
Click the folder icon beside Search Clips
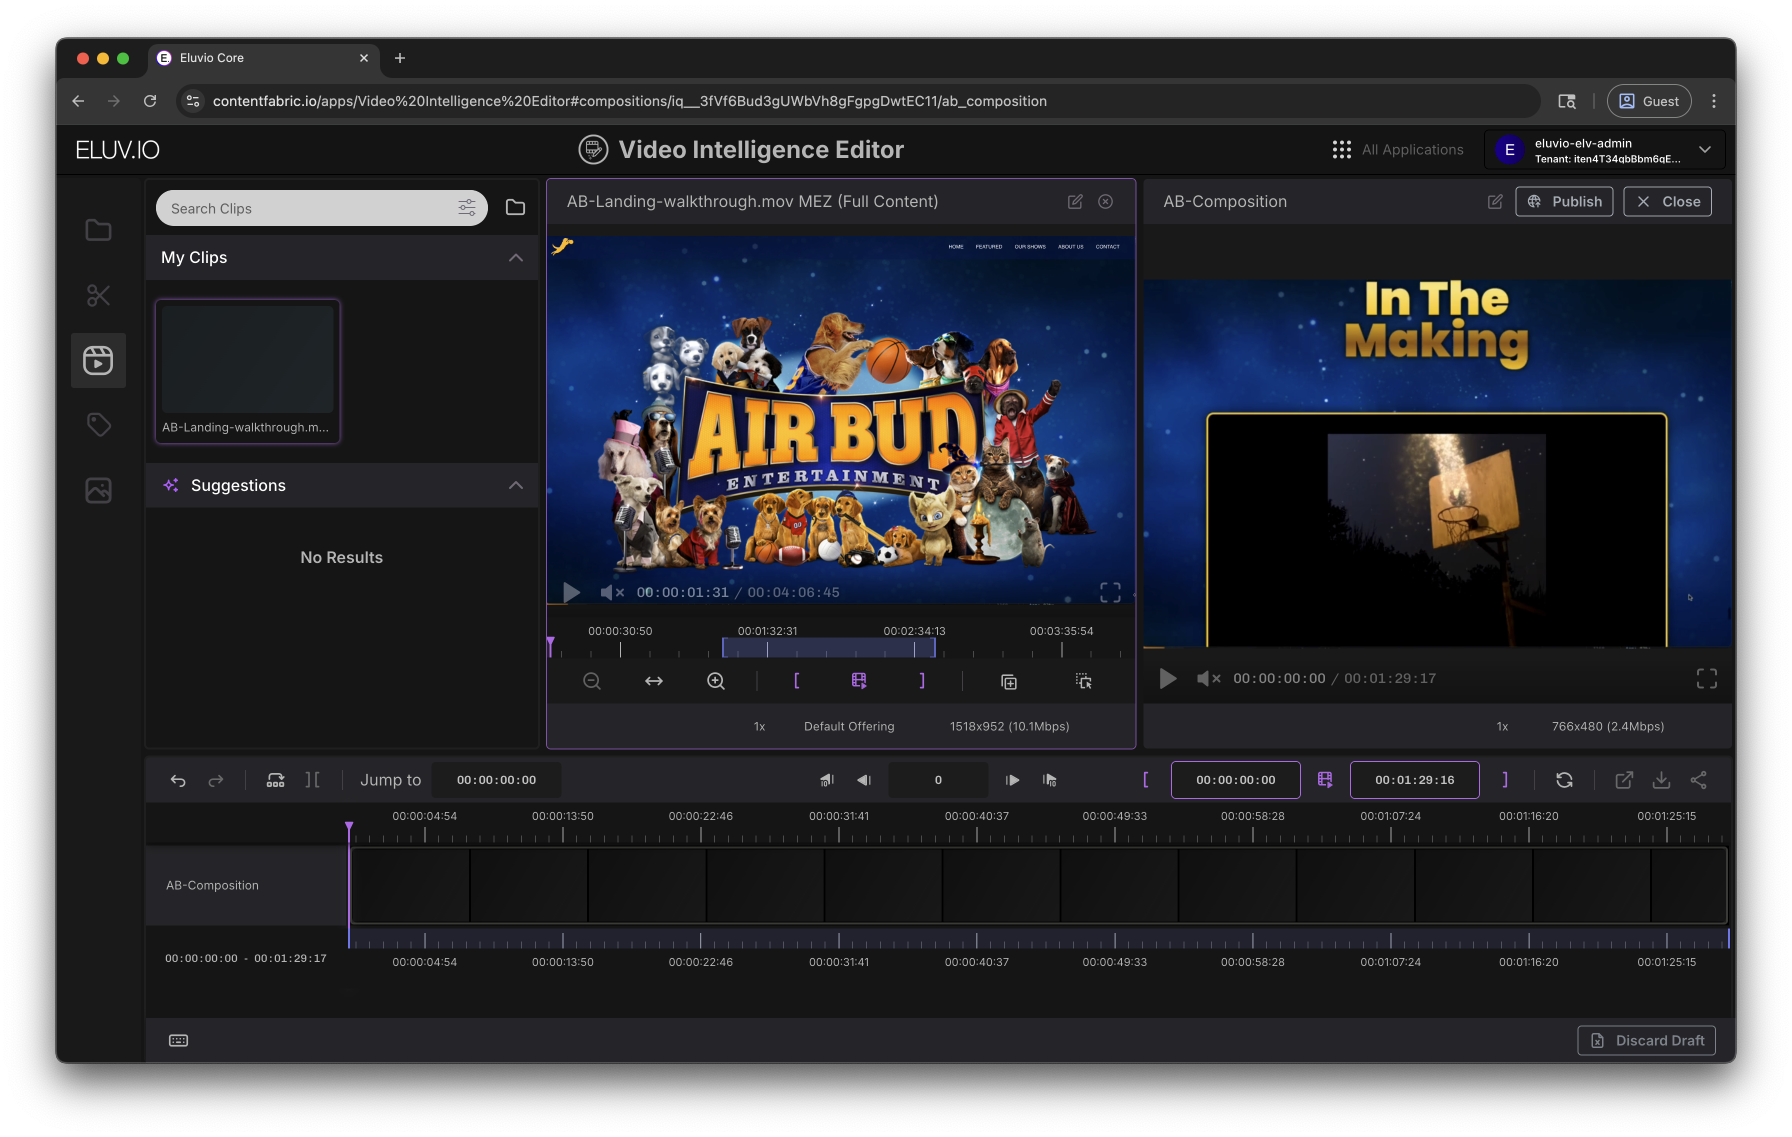click(x=515, y=207)
